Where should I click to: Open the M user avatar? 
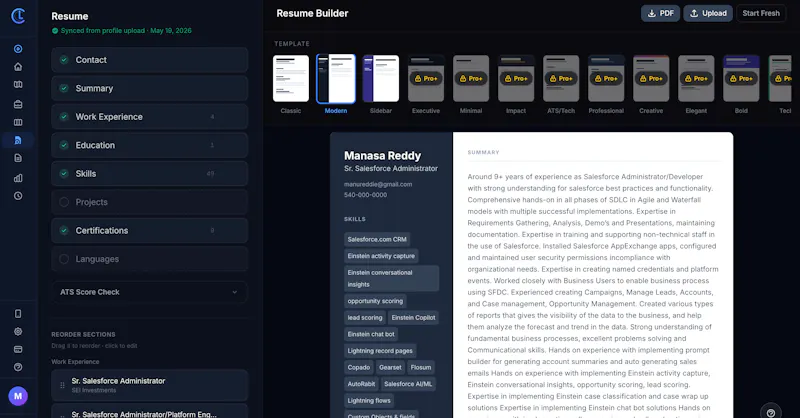tap(18, 396)
